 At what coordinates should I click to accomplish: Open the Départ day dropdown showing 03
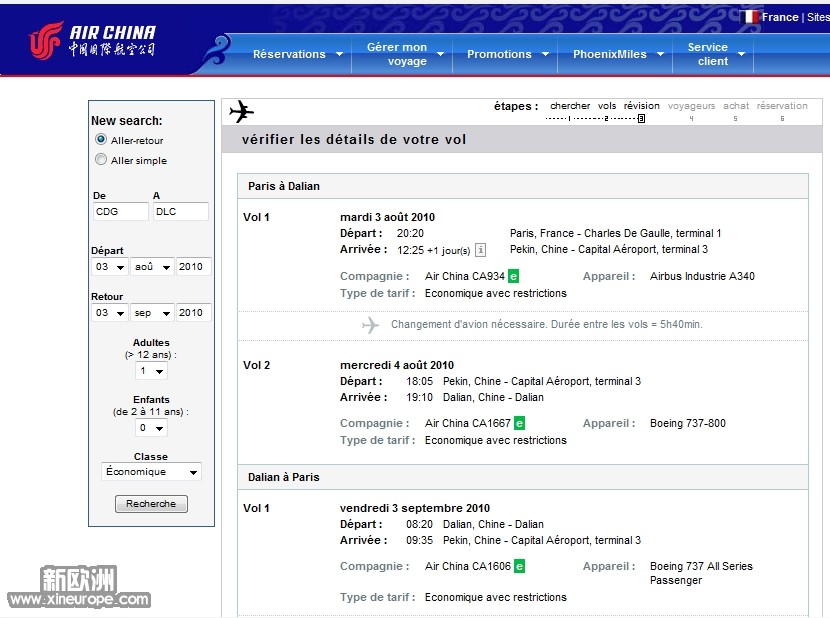click(110, 267)
